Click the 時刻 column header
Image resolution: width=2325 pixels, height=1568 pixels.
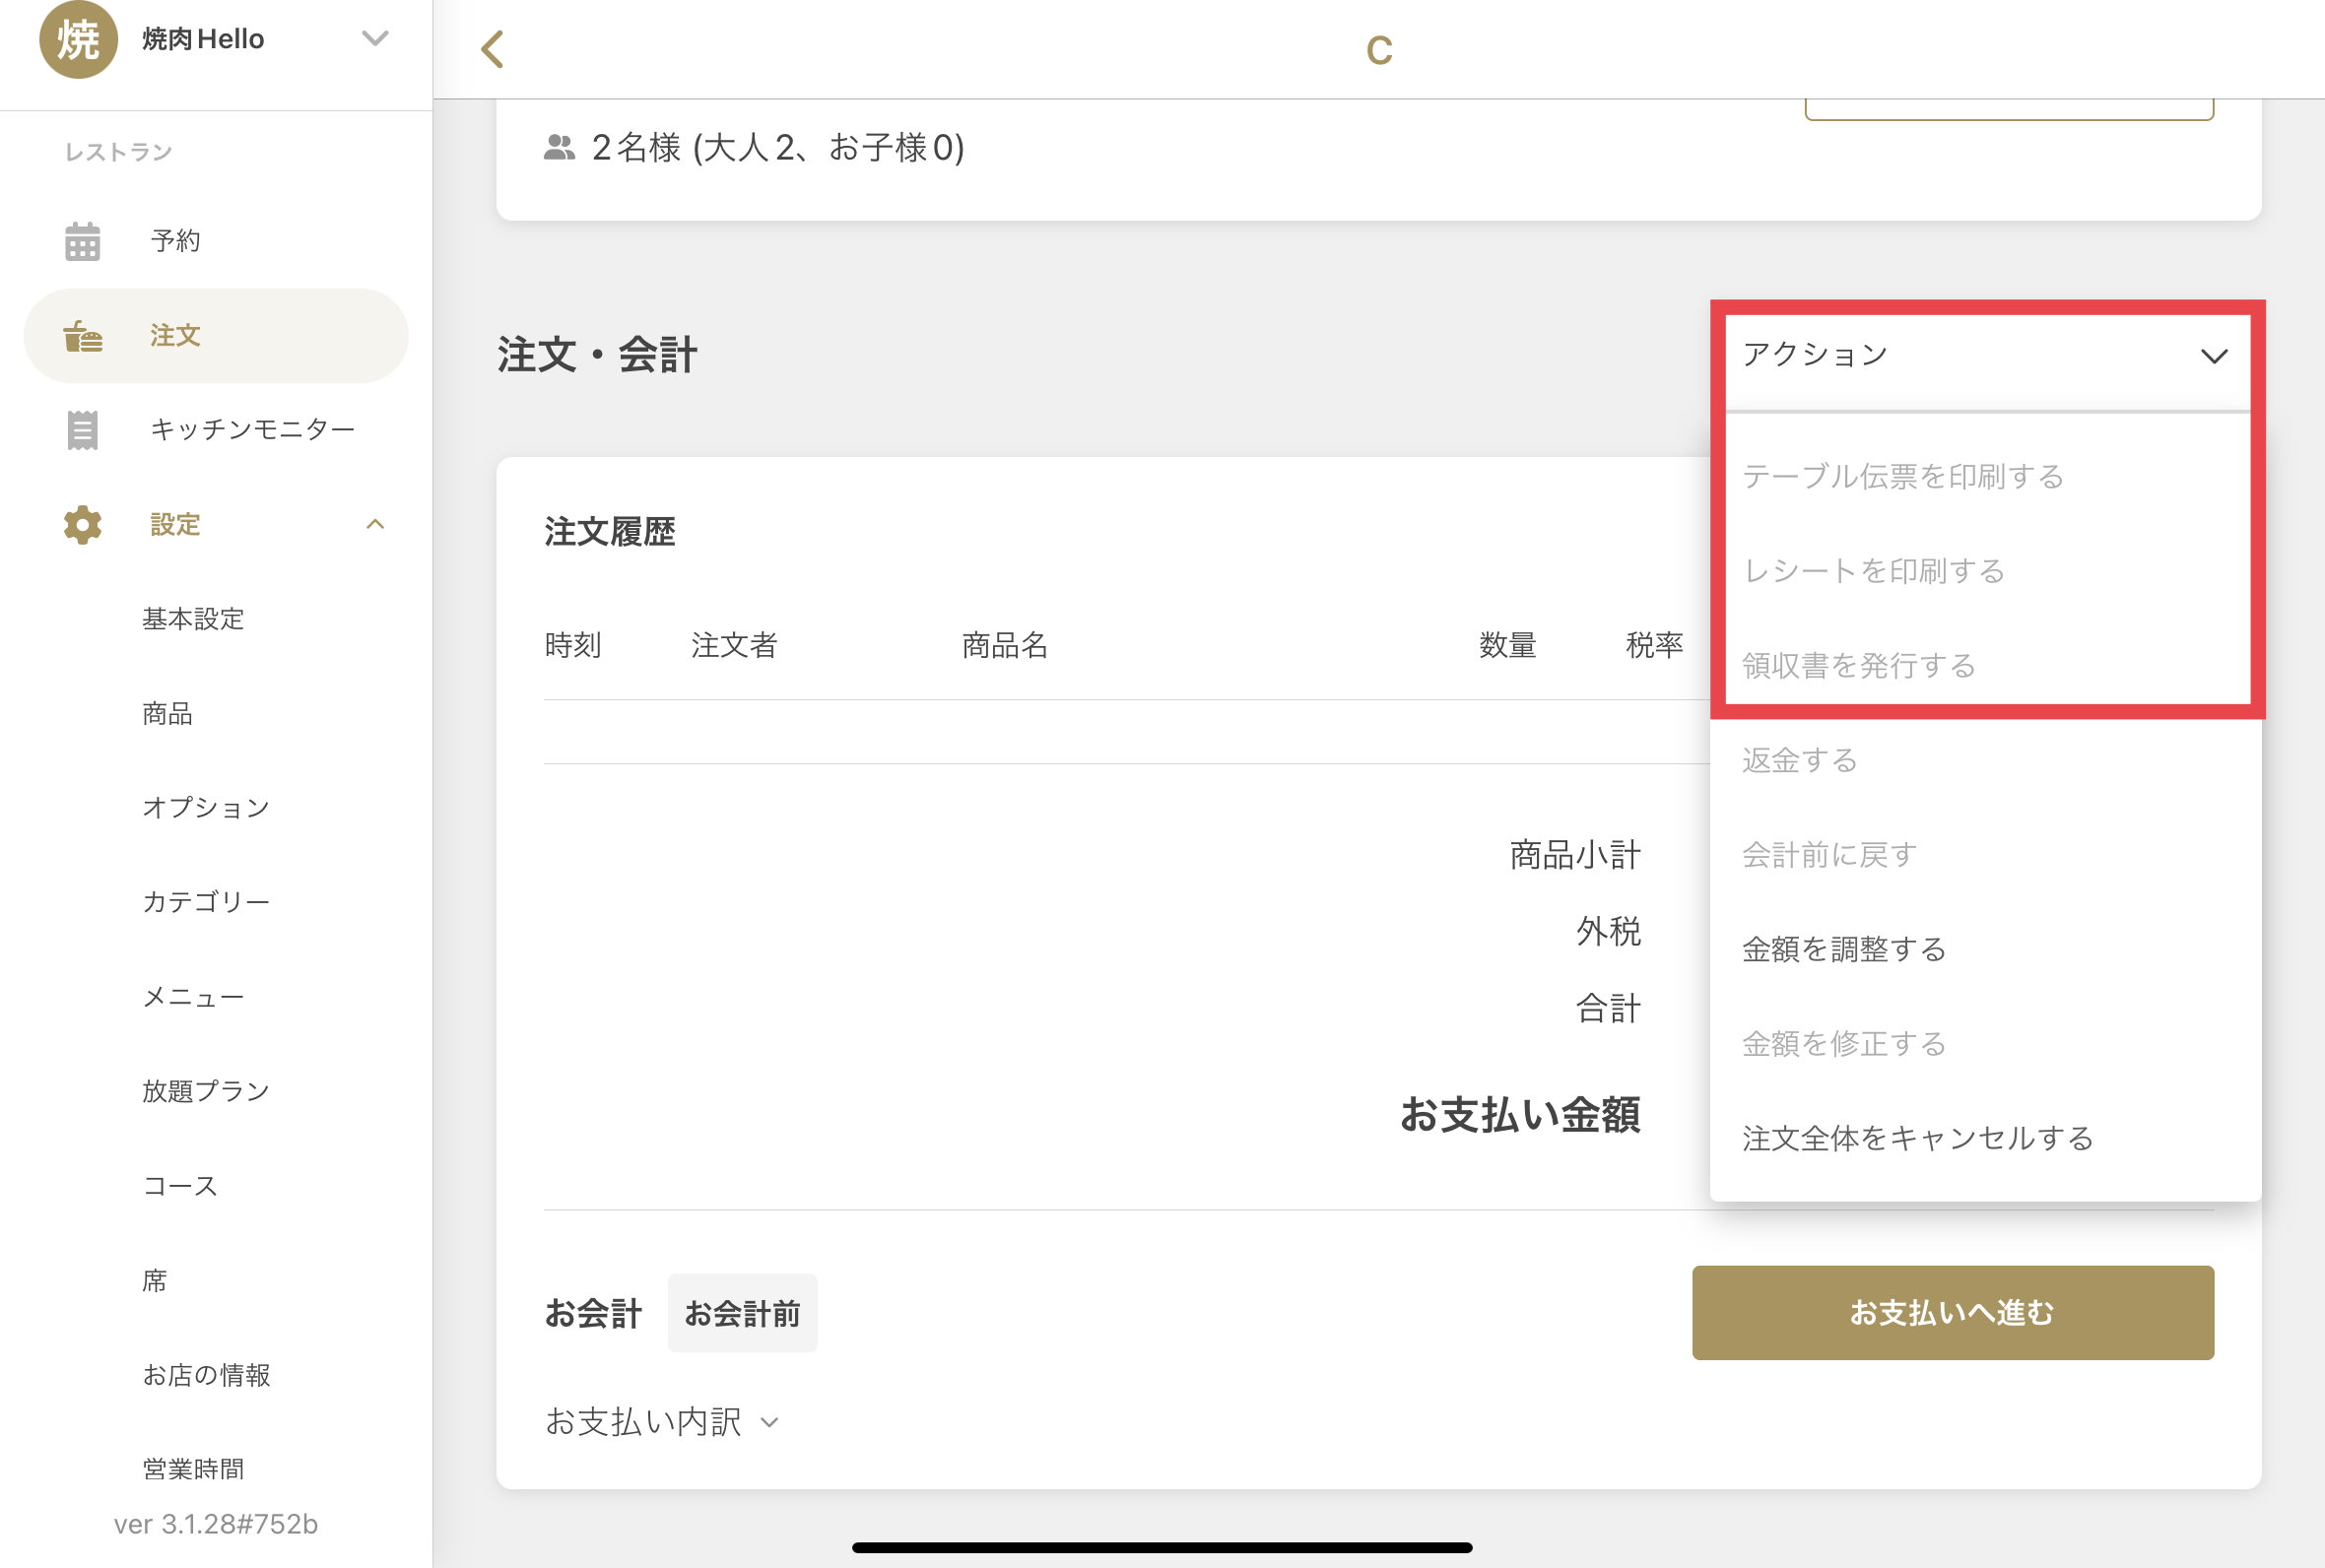coord(573,645)
